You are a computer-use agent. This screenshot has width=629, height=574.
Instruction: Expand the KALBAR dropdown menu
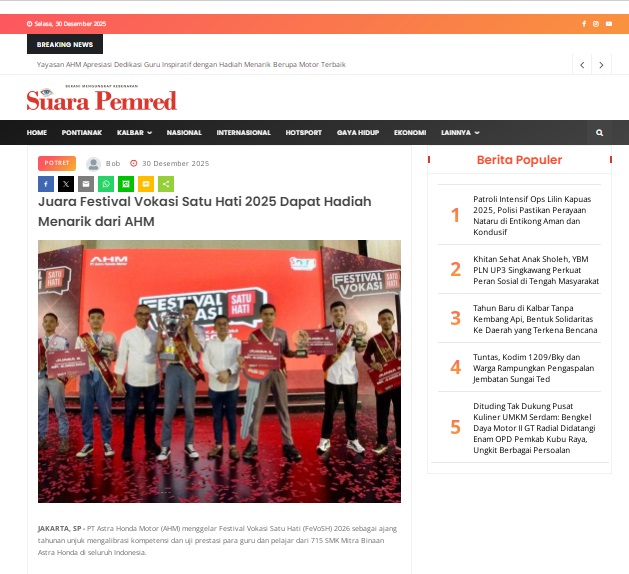point(134,132)
